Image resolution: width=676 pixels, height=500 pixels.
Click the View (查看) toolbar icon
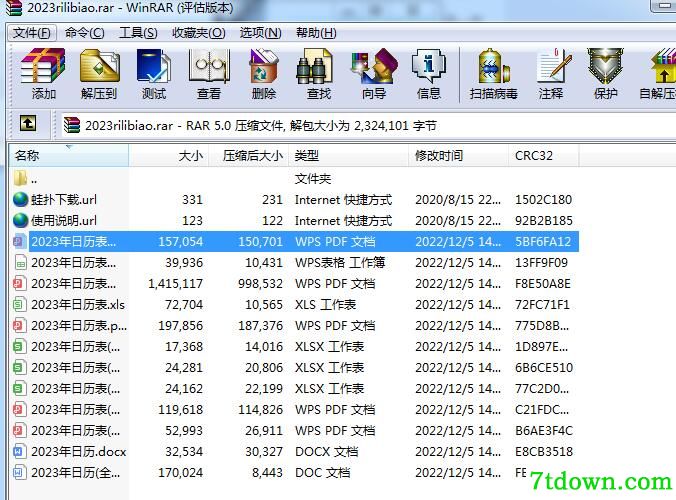[209, 66]
